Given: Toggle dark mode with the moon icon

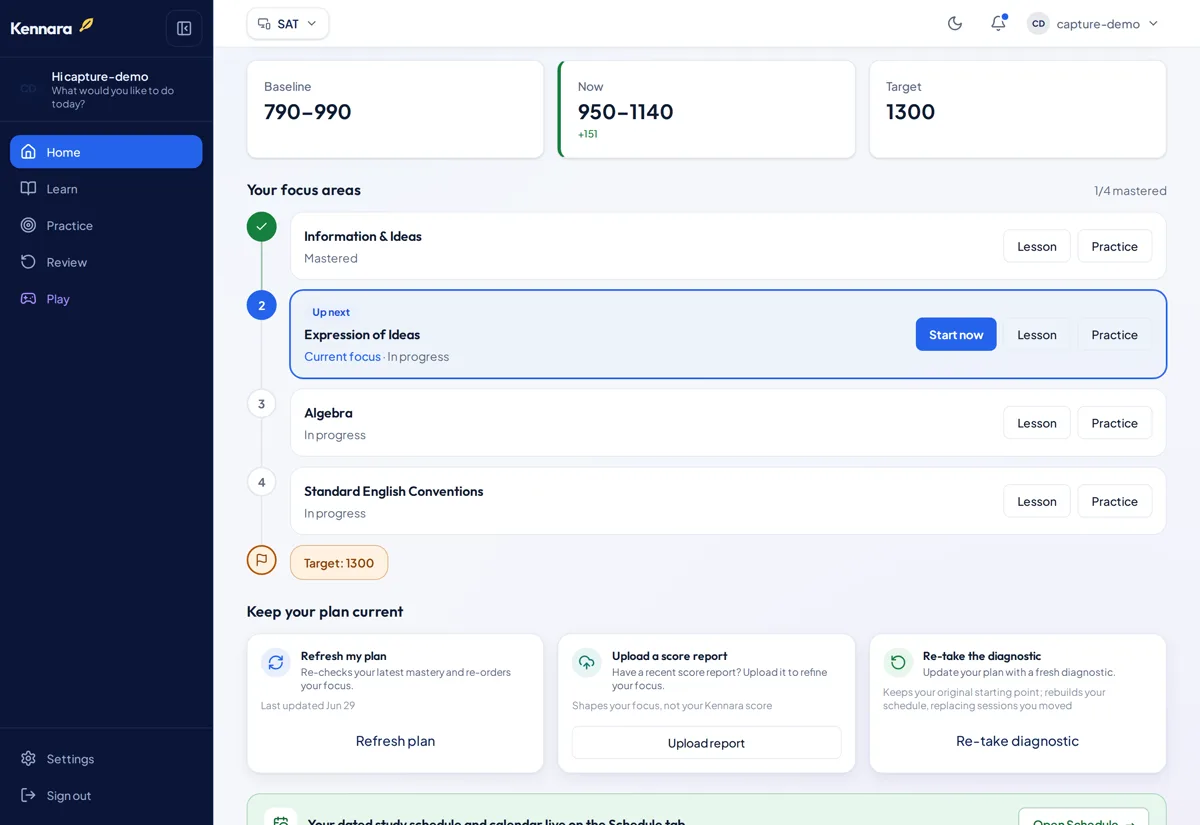Looking at the screenshot, I should click(x=955, y=23).
